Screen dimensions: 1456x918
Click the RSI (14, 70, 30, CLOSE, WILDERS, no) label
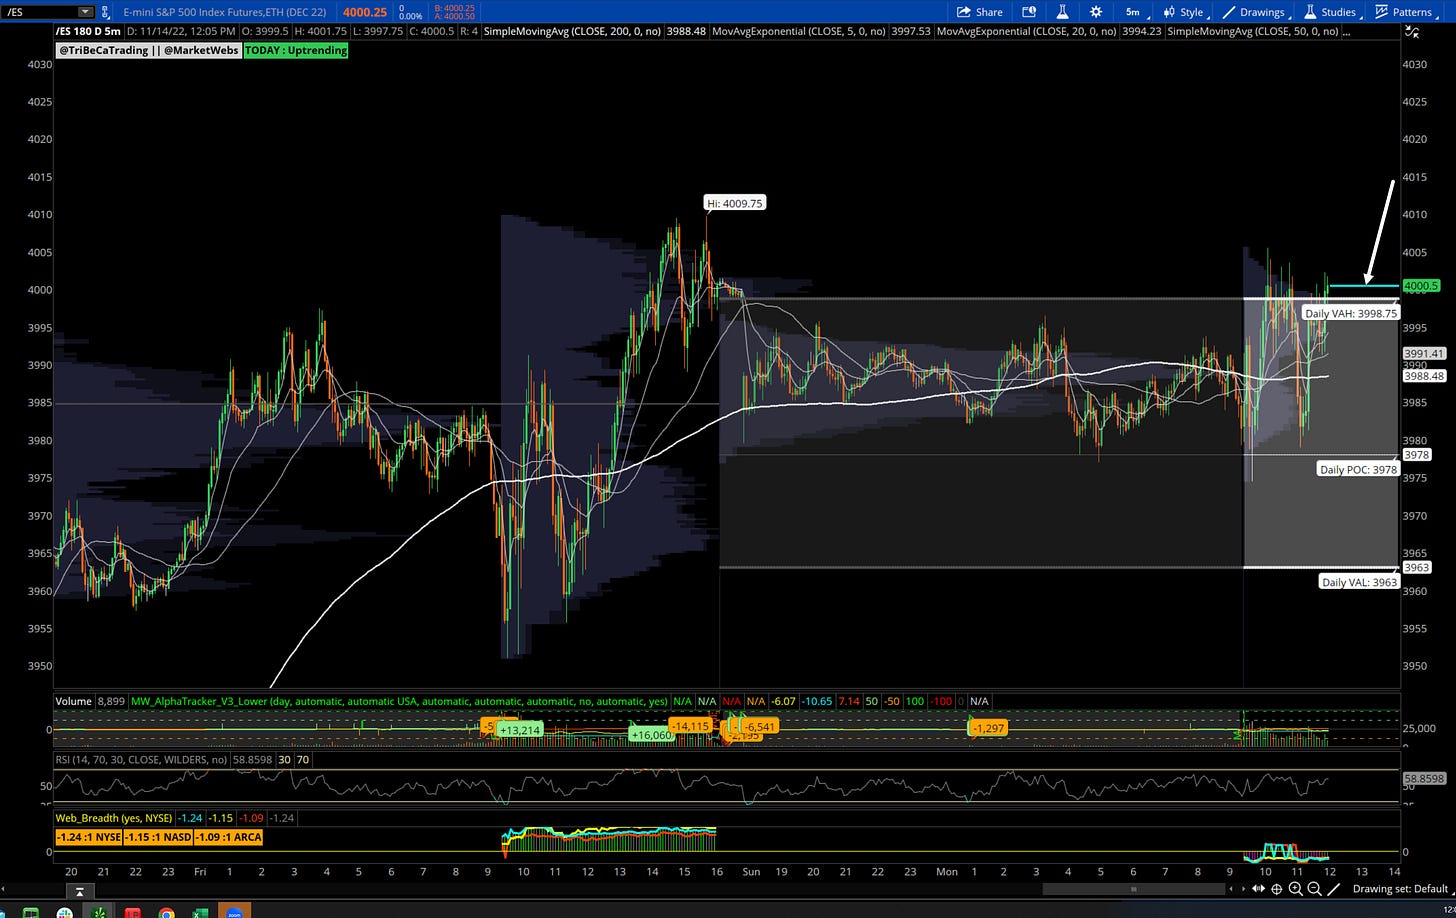141,760
